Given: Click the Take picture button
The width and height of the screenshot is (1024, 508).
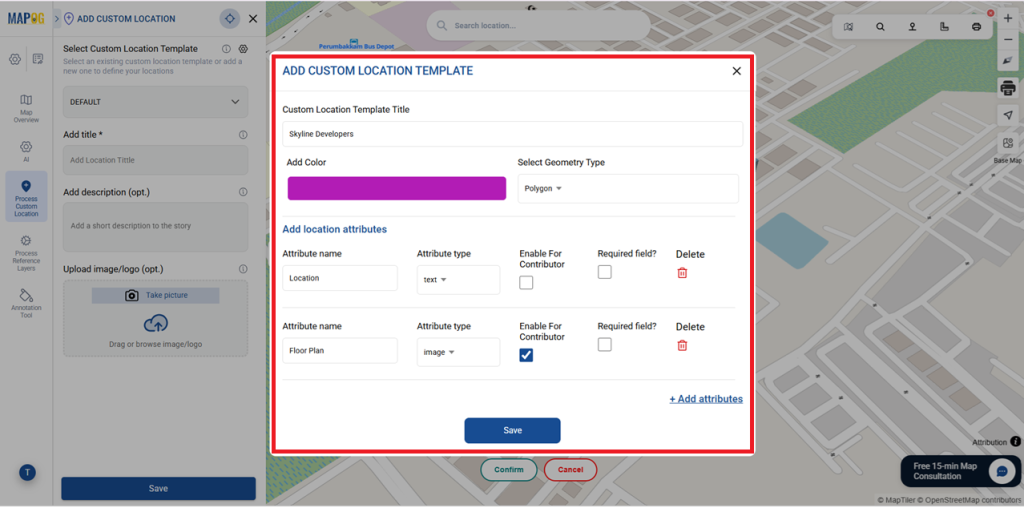Looking at the screenshot, I should tap(155, 296).
